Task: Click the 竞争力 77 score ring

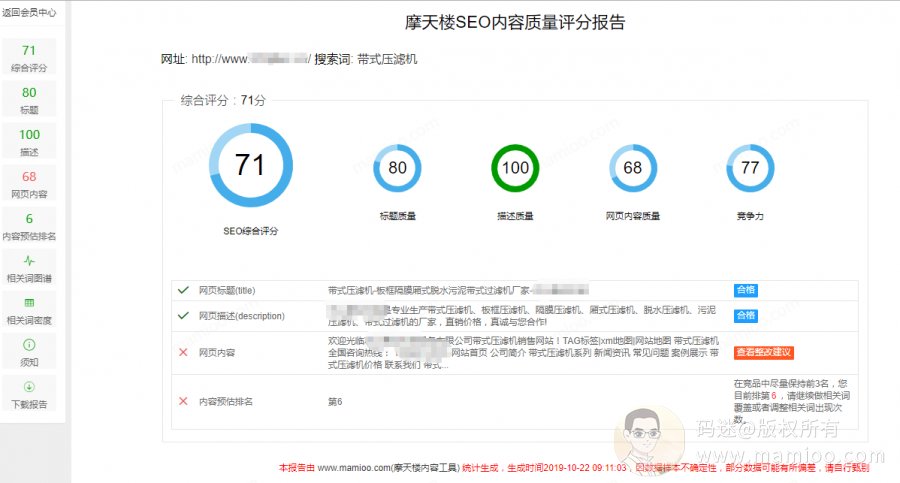Action: pyautogui.click(x=750, y=168)
